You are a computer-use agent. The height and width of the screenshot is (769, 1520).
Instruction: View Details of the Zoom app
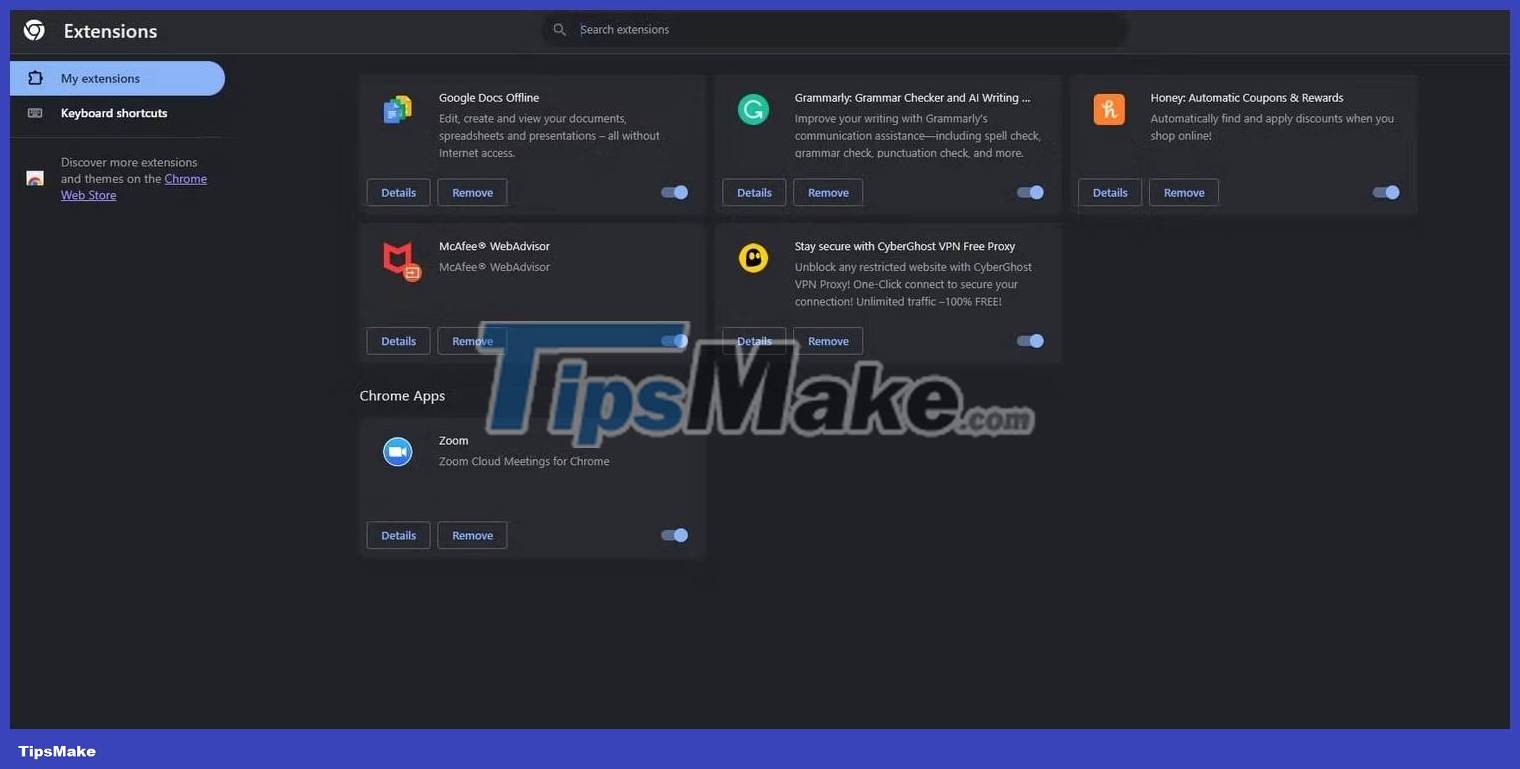398,535
